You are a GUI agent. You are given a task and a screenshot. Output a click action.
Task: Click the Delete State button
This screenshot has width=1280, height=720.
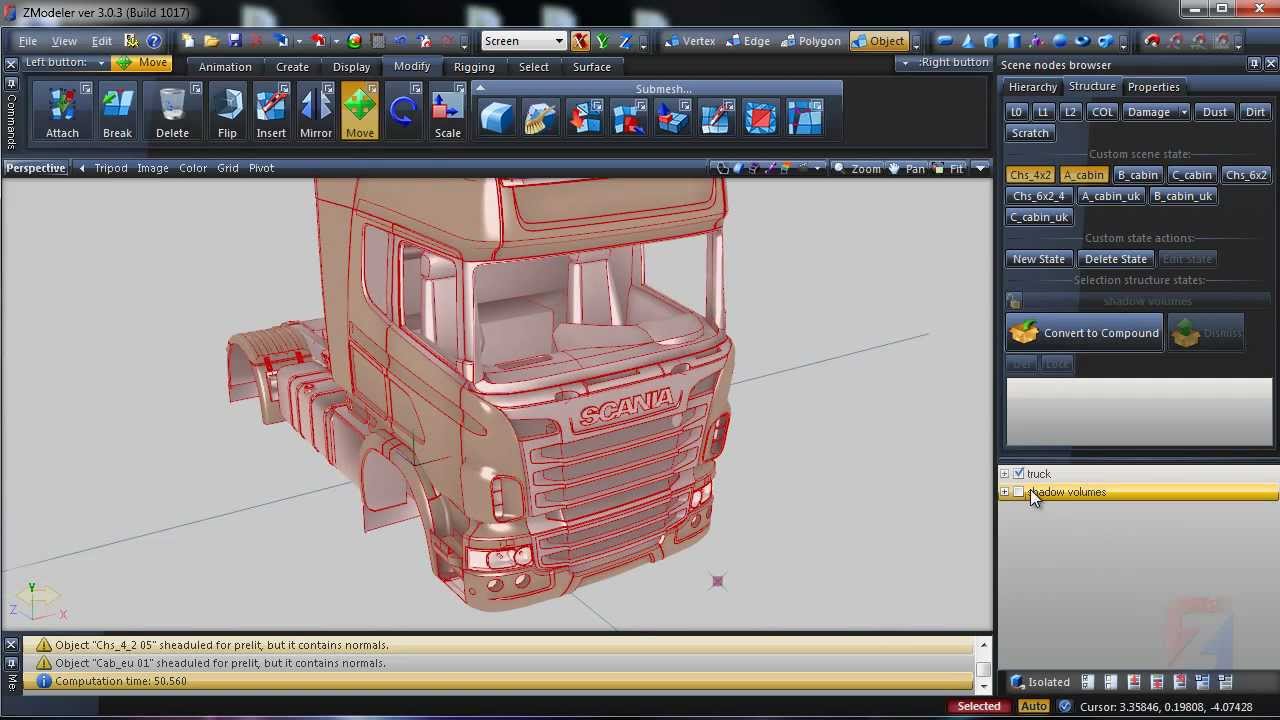point(1115,259)
